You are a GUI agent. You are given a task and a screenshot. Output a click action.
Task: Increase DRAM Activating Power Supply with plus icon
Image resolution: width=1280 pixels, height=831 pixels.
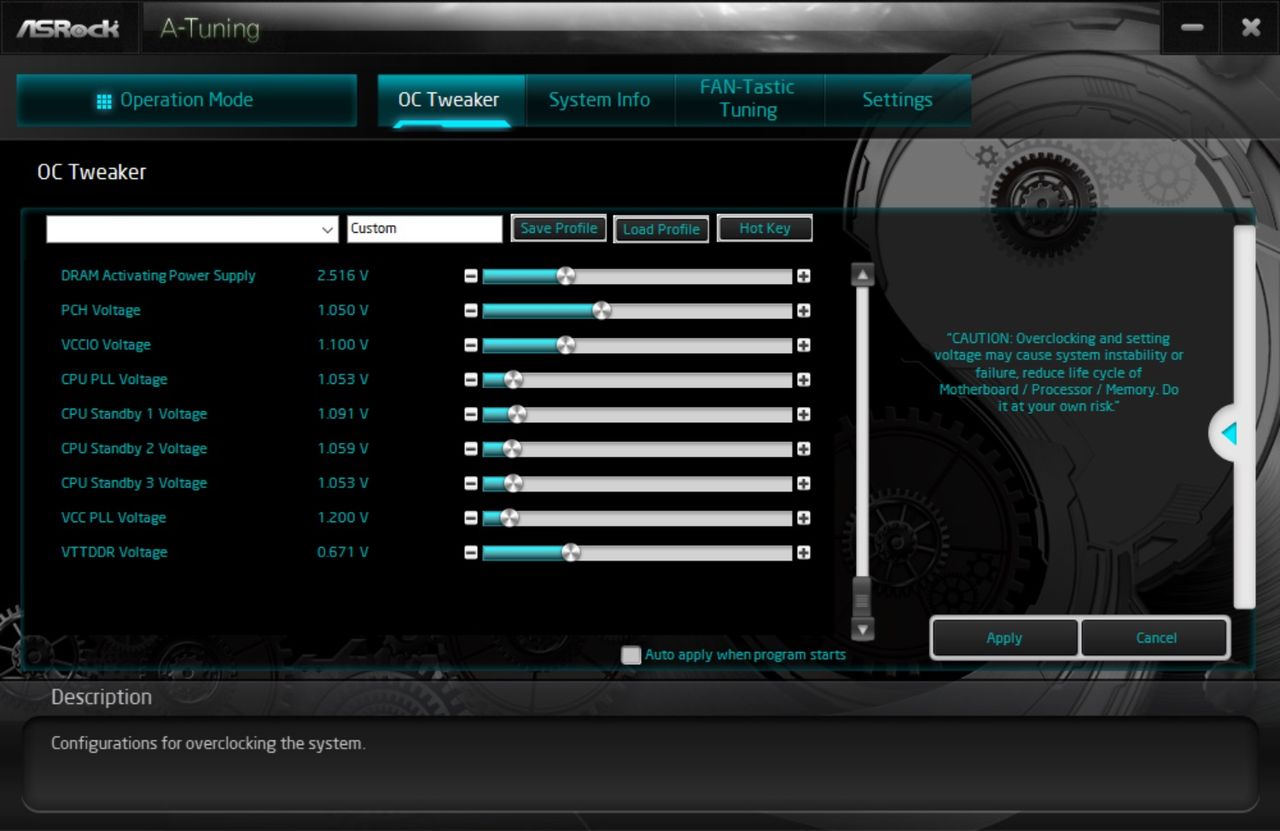pyautogui.click(x=803, y=276)
